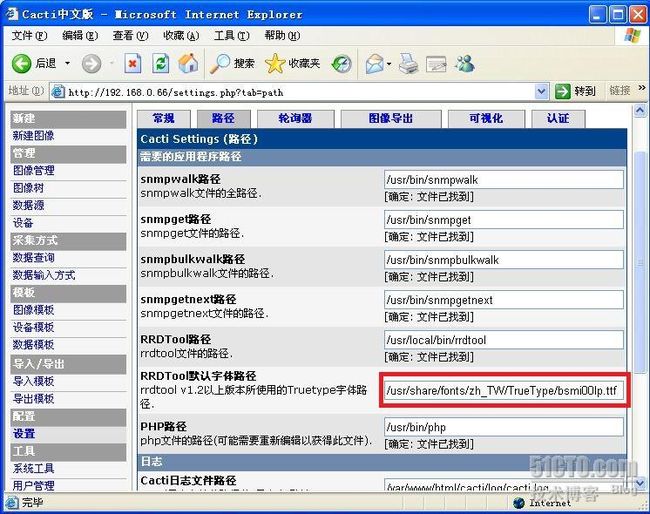The height and width of the screenshot is (514, 650).
Task: Click the vertical scrollbar thumb
Action: pos(640,261)
